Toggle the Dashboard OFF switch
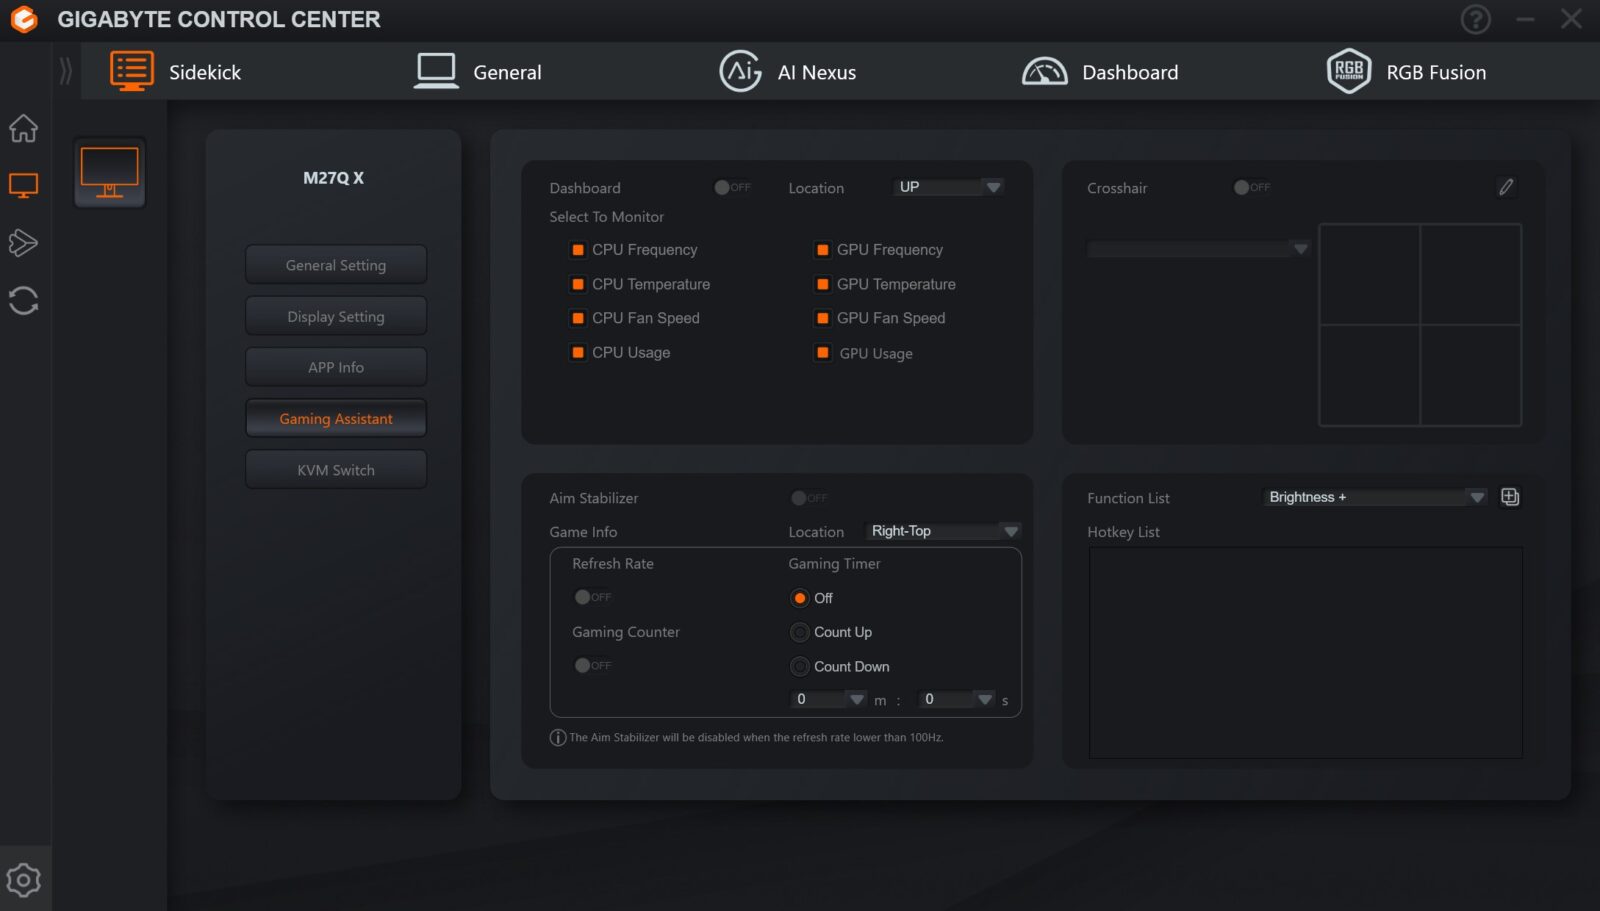The height and width of the screenshot is (911, 1600). [x=731, y=187]
